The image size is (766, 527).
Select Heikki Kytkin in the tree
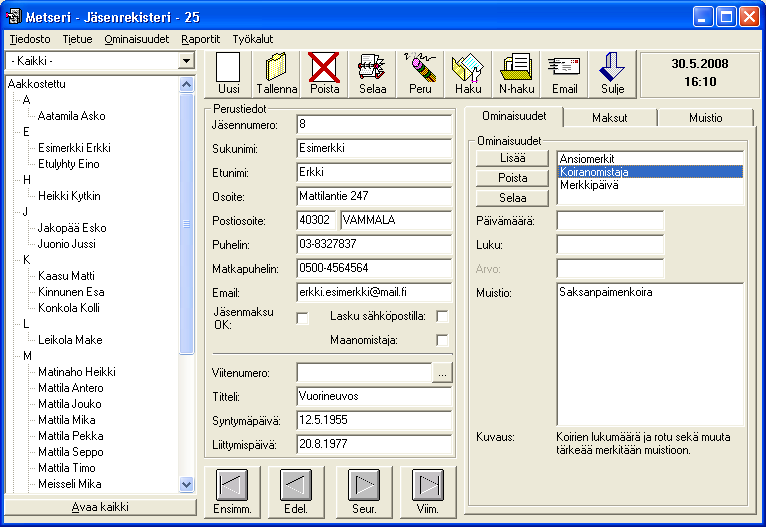pyautogui.click(x=69, y=196)
